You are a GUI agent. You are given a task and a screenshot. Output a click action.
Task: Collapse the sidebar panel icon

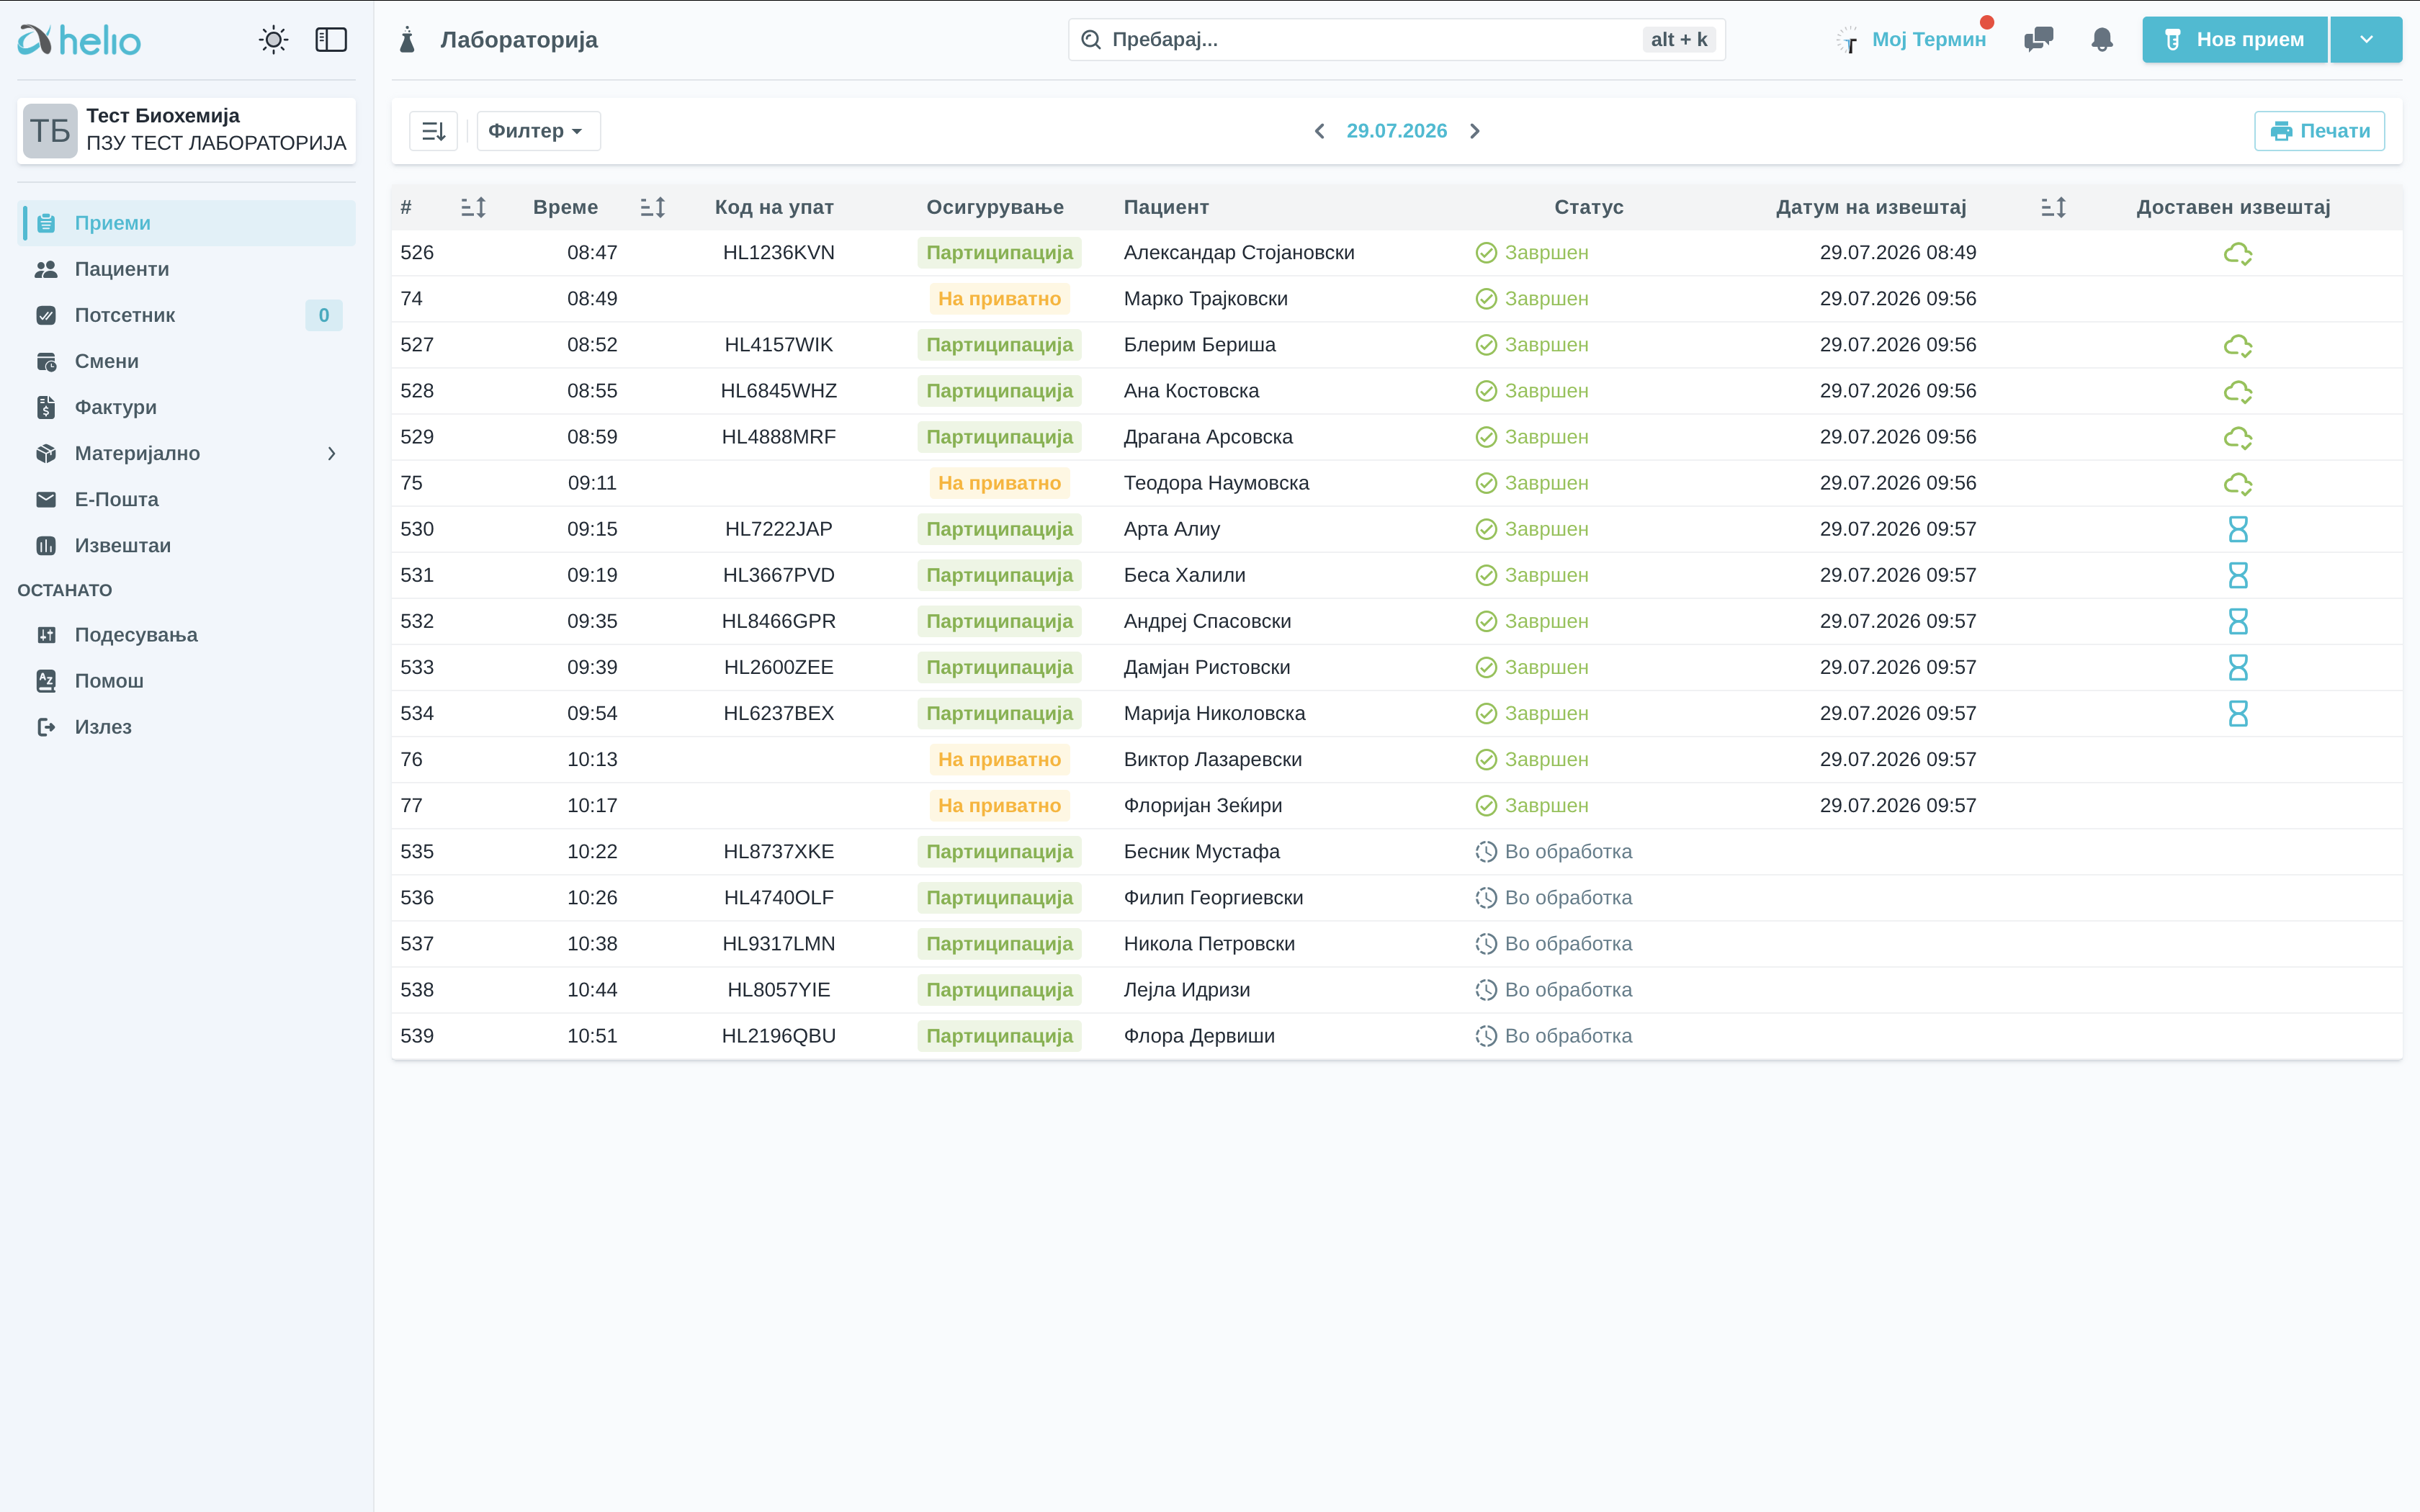[x=331, y=40]
